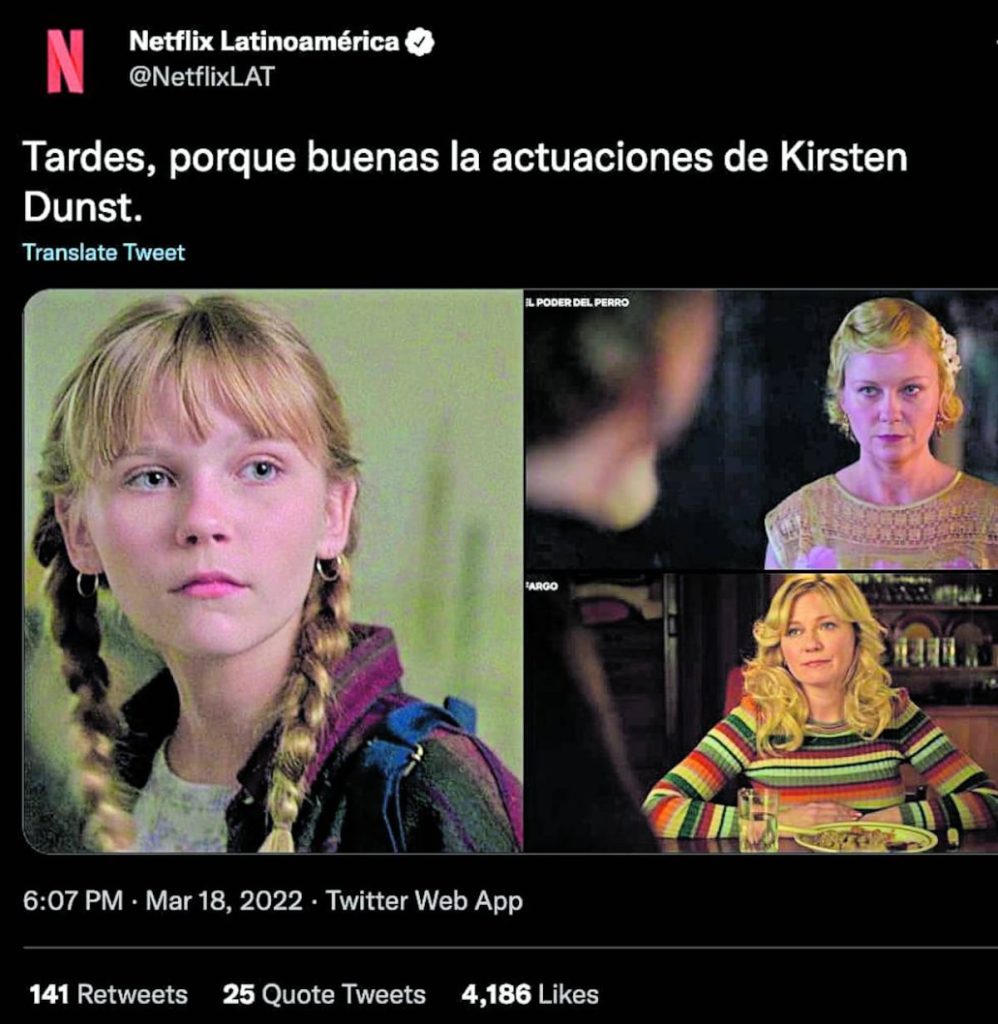Screen dimensions: 998x1024
Task: View the 4,186 Likes list
Action: tap(530, 995)
